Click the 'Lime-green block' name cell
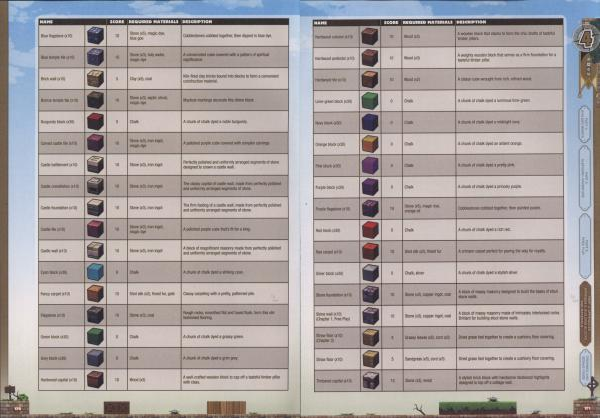Viewport: 600px width, 418px height. [x=336, y=101]
